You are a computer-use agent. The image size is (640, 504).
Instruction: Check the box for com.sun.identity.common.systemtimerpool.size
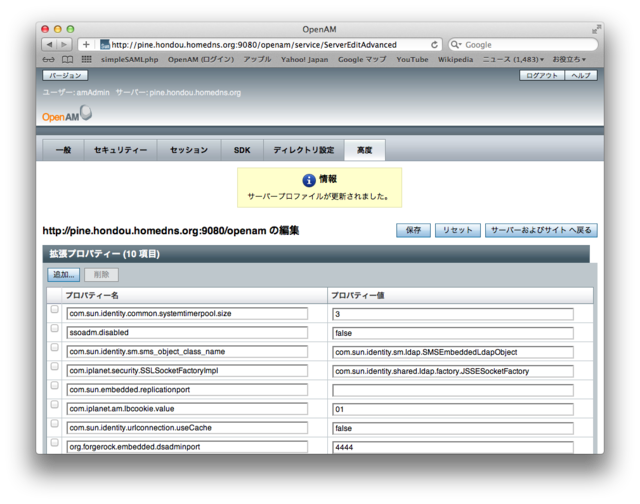(55, 310)
